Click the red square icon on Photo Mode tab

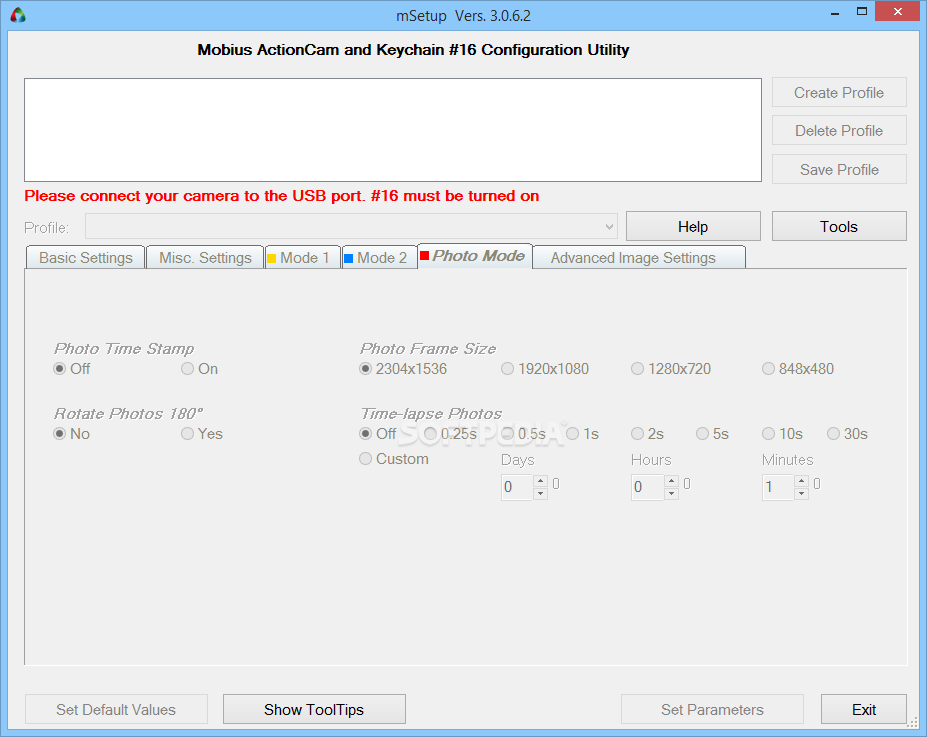424,255
